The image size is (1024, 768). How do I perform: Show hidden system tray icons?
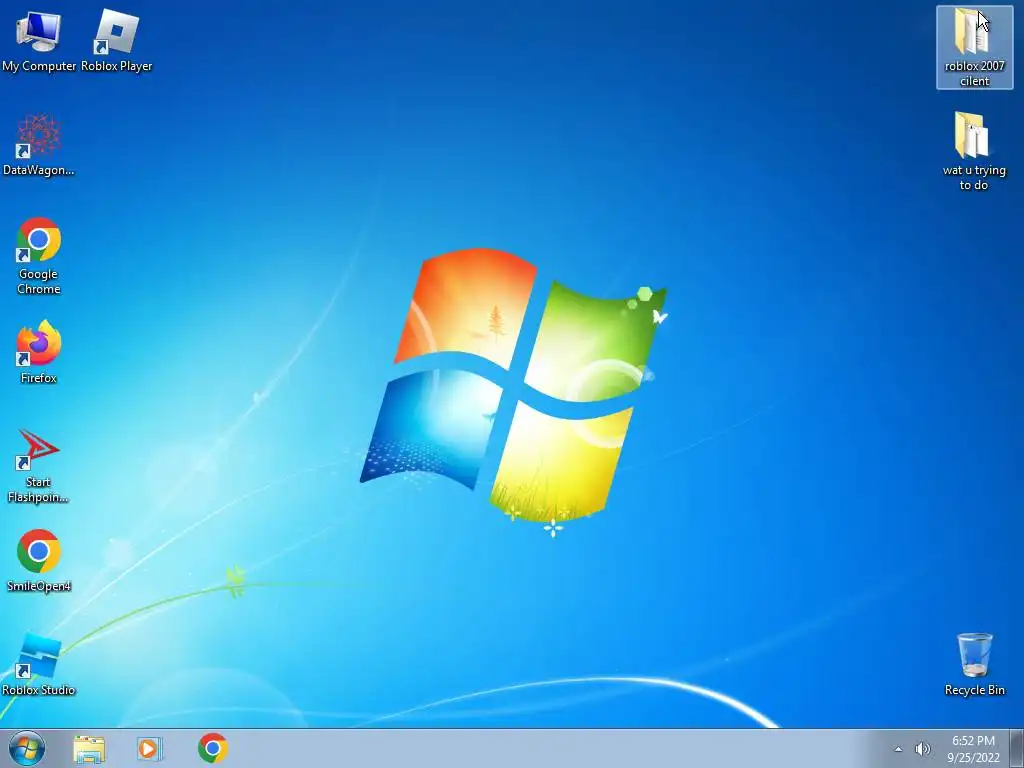(898, 749)
